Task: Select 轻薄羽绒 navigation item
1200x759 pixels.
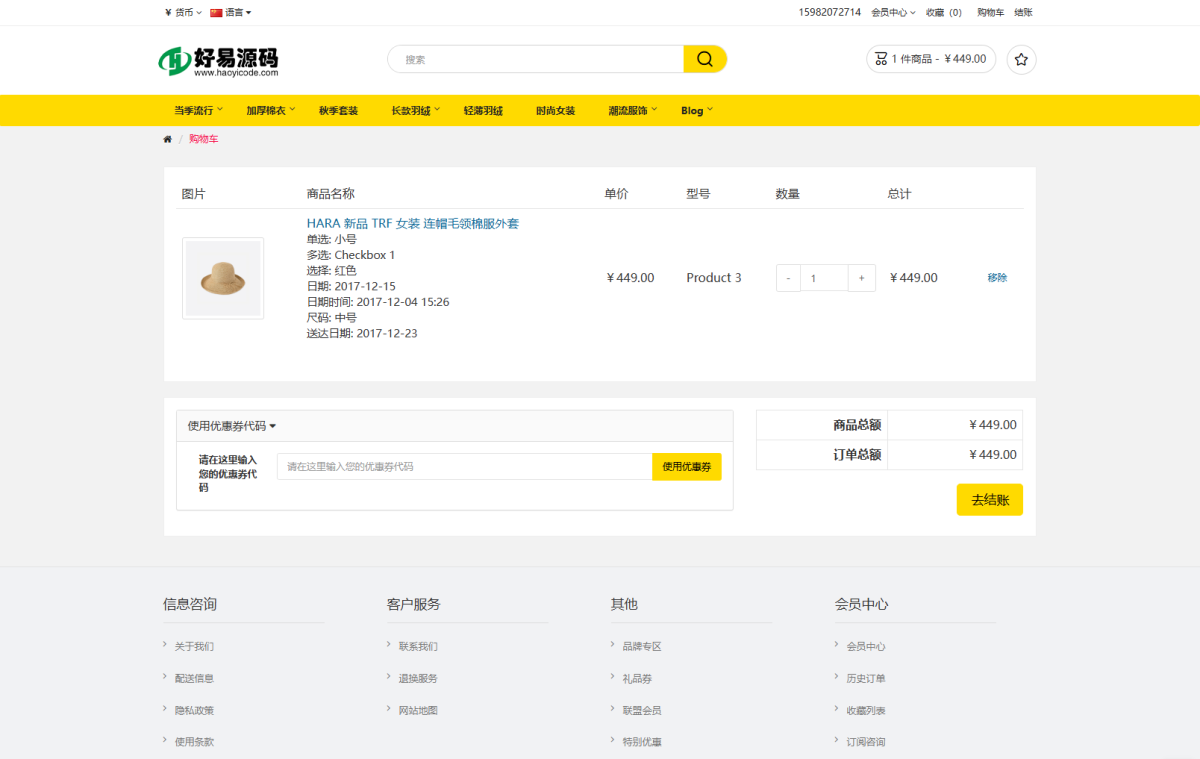Action: tap(483, 110)
